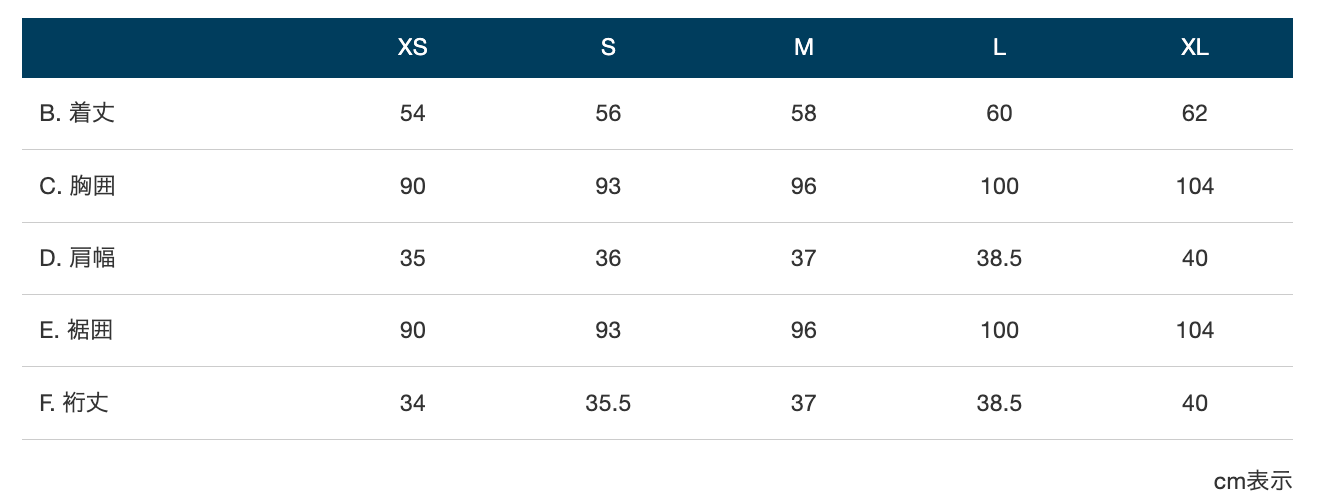
Task: Click the C. 胸囲 row label
Action: 78,186
